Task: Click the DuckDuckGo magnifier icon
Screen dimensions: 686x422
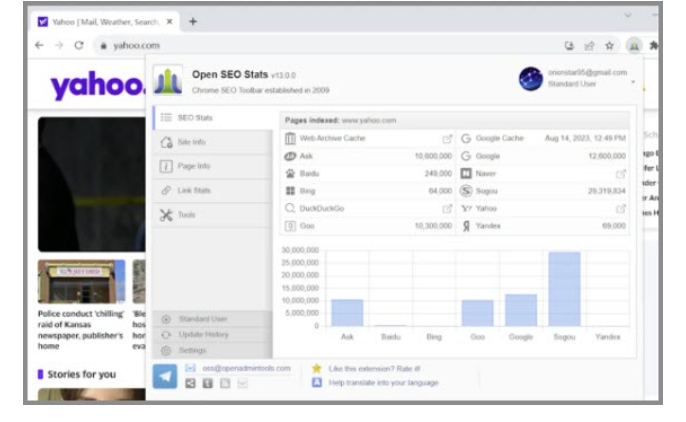Action: (290, 208)
